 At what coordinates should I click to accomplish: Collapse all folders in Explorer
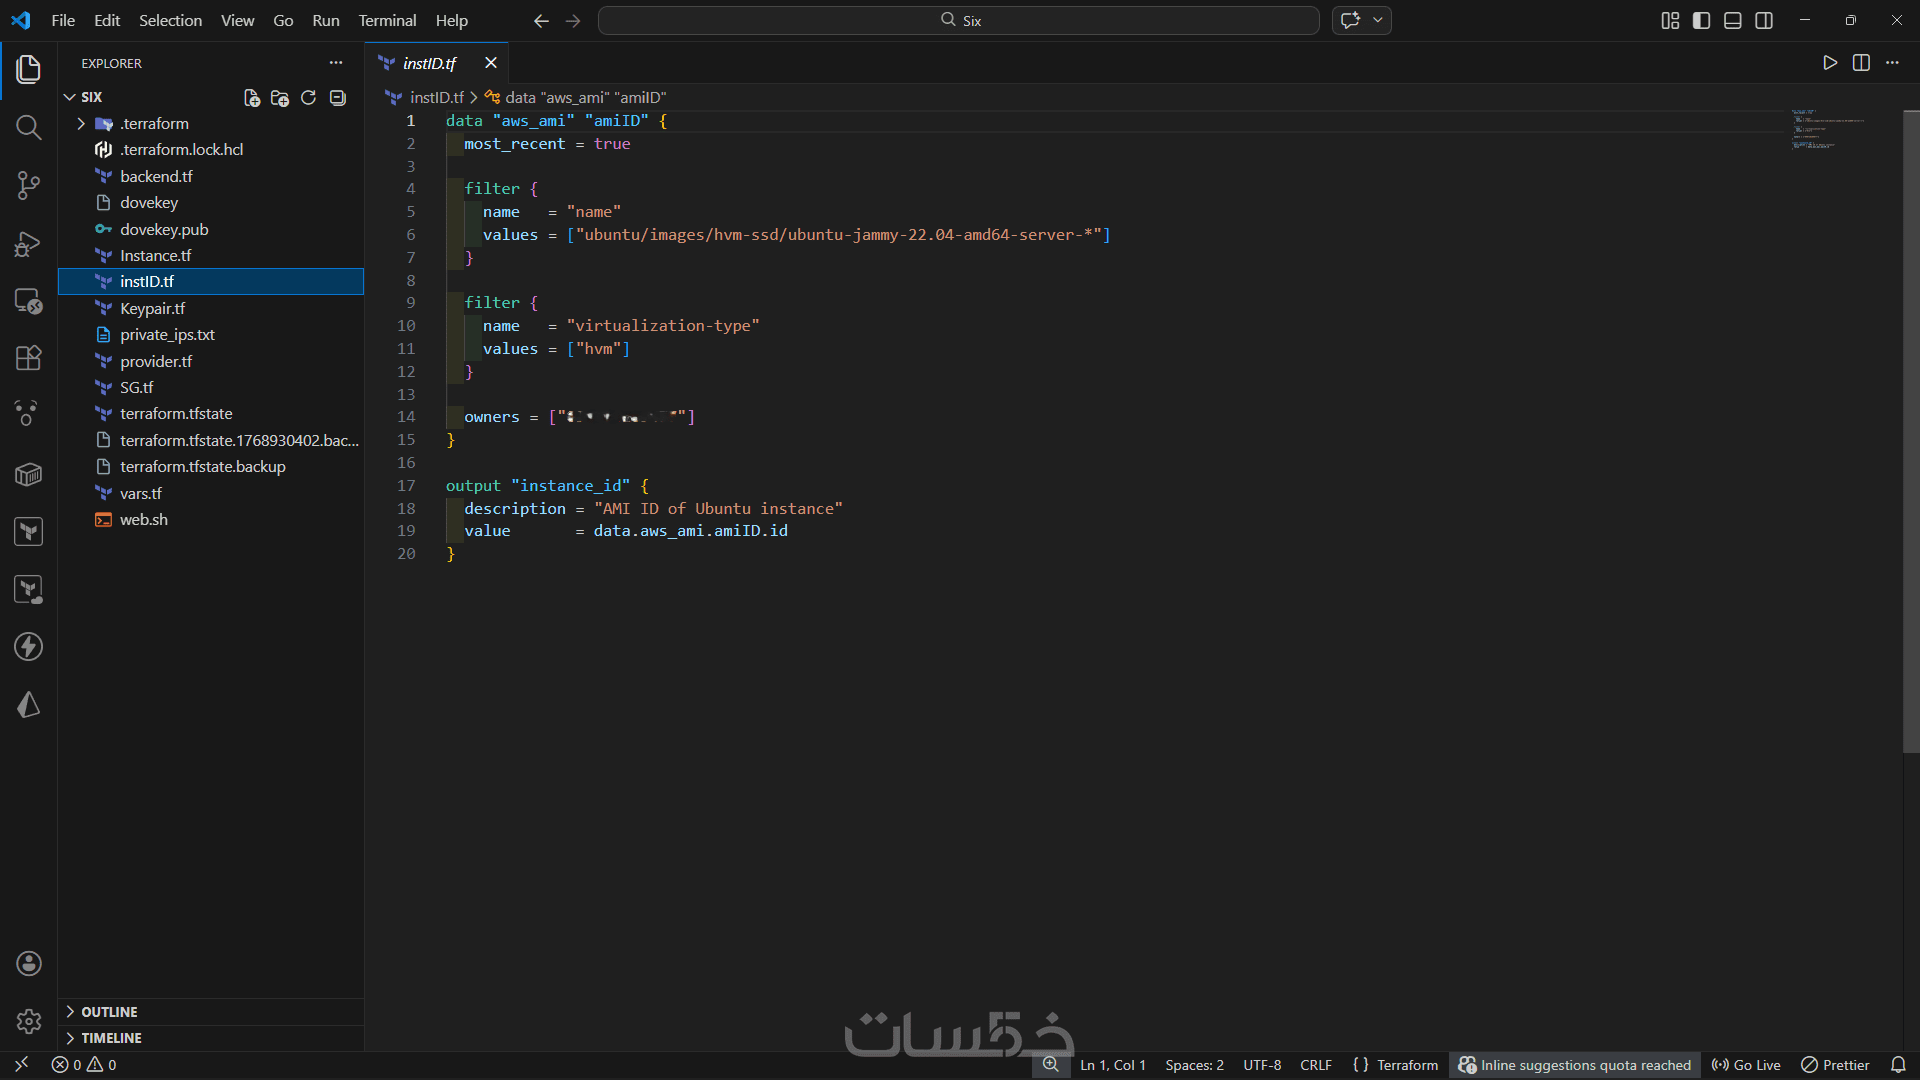(x=338, y=97)
